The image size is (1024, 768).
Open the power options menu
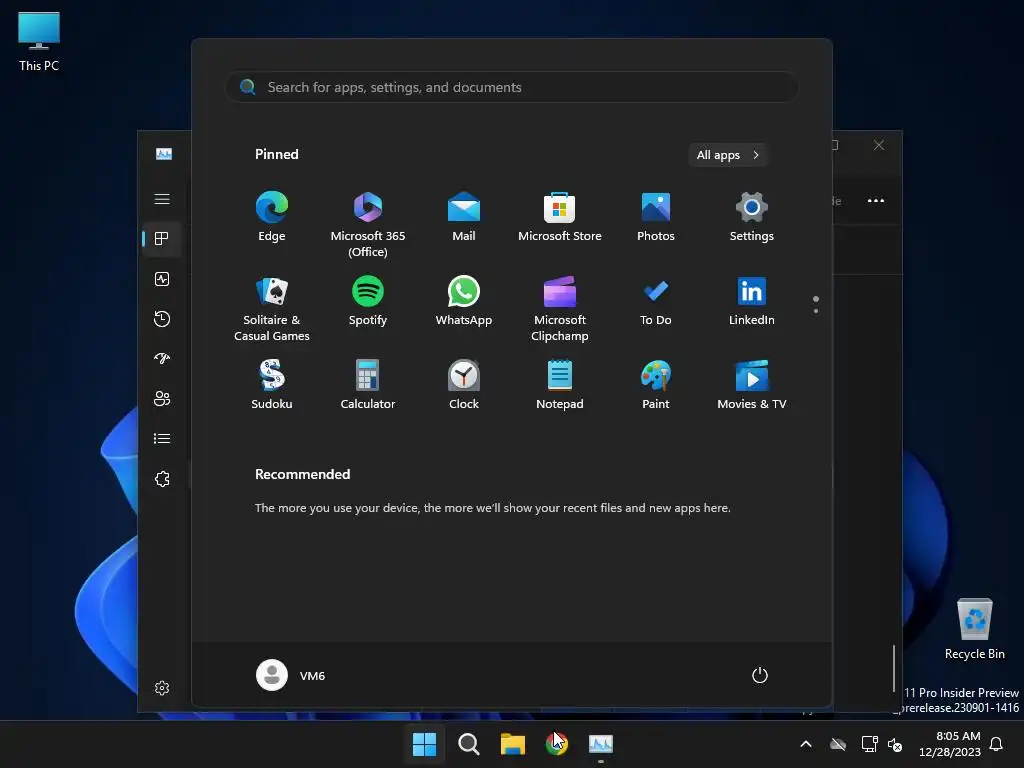click(760, 675)
